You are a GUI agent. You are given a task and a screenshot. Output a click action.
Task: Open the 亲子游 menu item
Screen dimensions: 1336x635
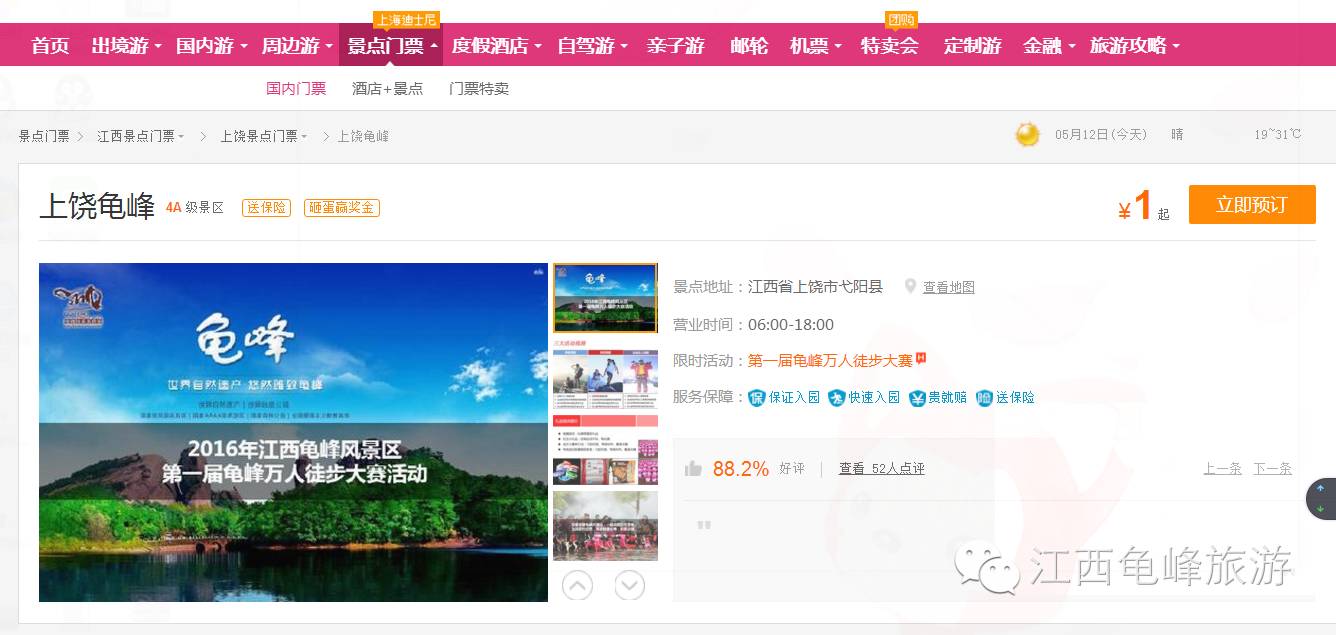675,46
